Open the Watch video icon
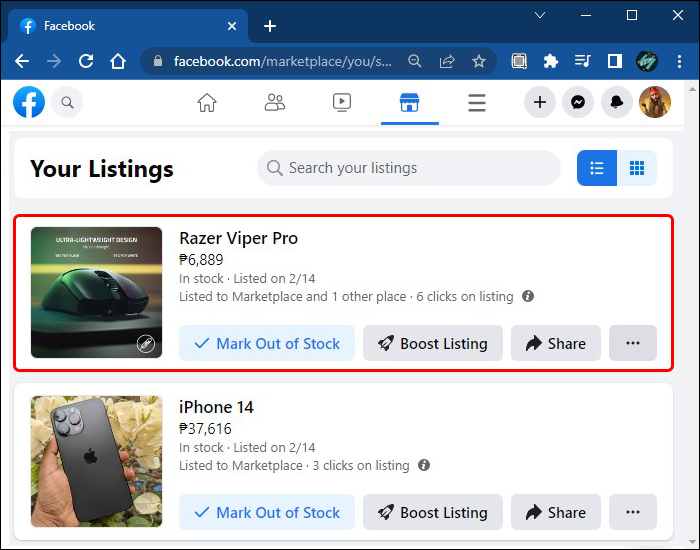Viewport: 700px width, 550px height. pyautogui.click(x=342, y=102)
